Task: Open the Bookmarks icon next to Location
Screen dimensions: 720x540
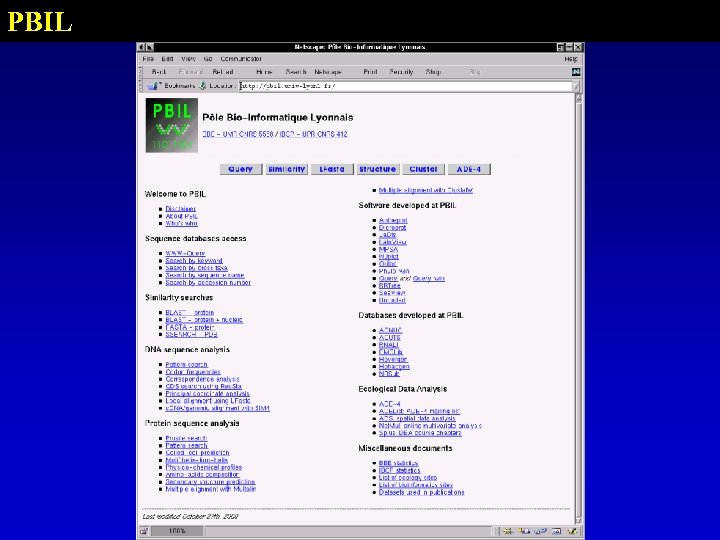Action: (153, 85)
